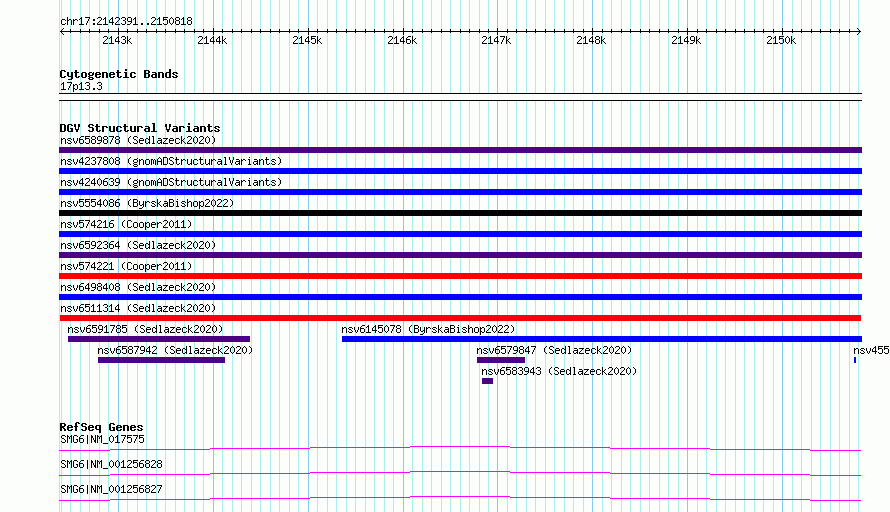
Task: Click the nsv6589878 (Sedlazeck2020) variant label
Action: (138, 140)
